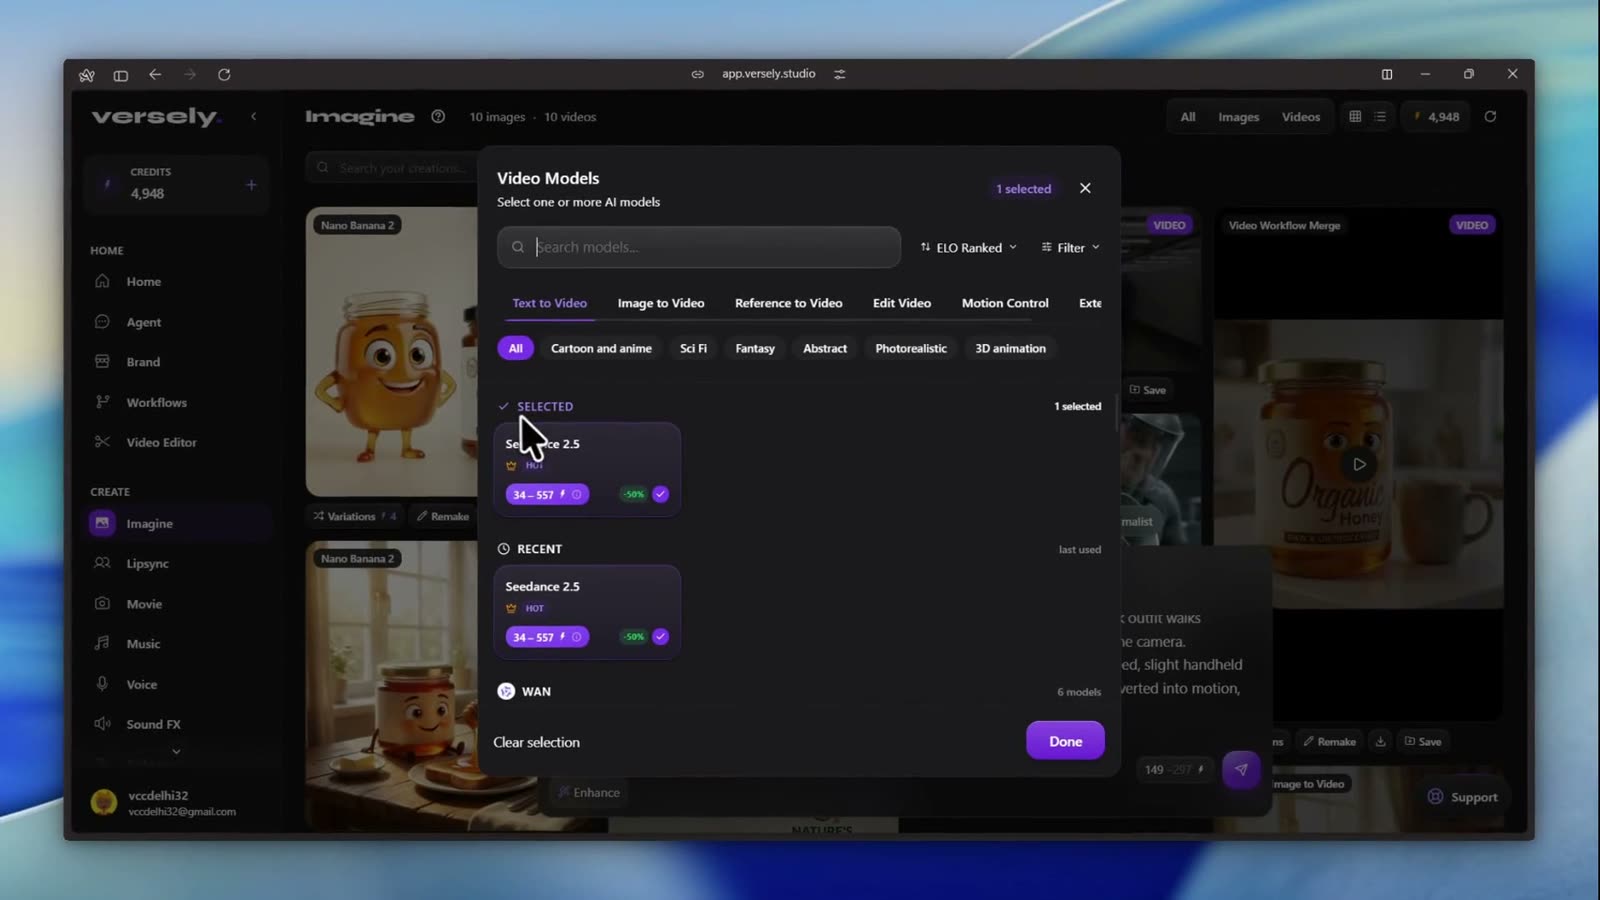Open Sound FX tool
This screenshot has width=1600, height=900.
point(153,724)
